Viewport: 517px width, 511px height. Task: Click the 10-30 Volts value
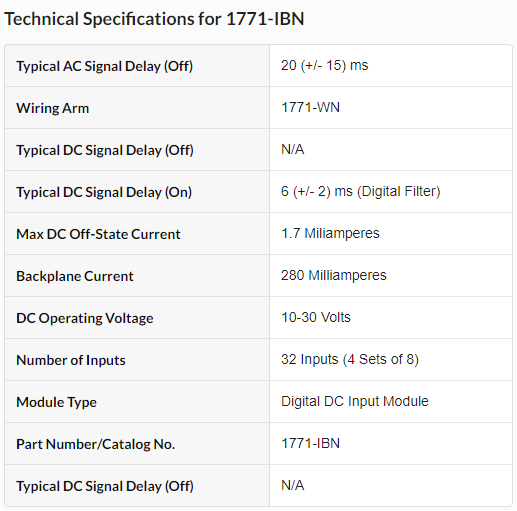point(316,317)
